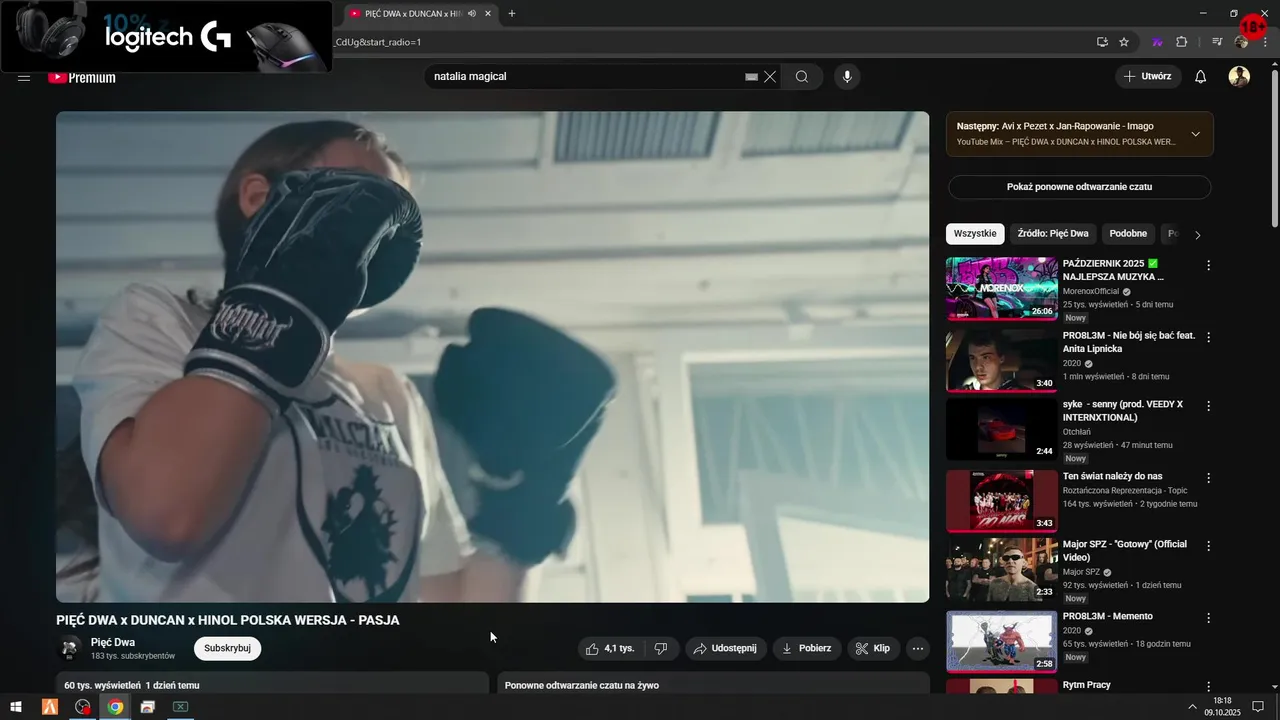Open more actions three-dot button under video

[x=918, y=648]
